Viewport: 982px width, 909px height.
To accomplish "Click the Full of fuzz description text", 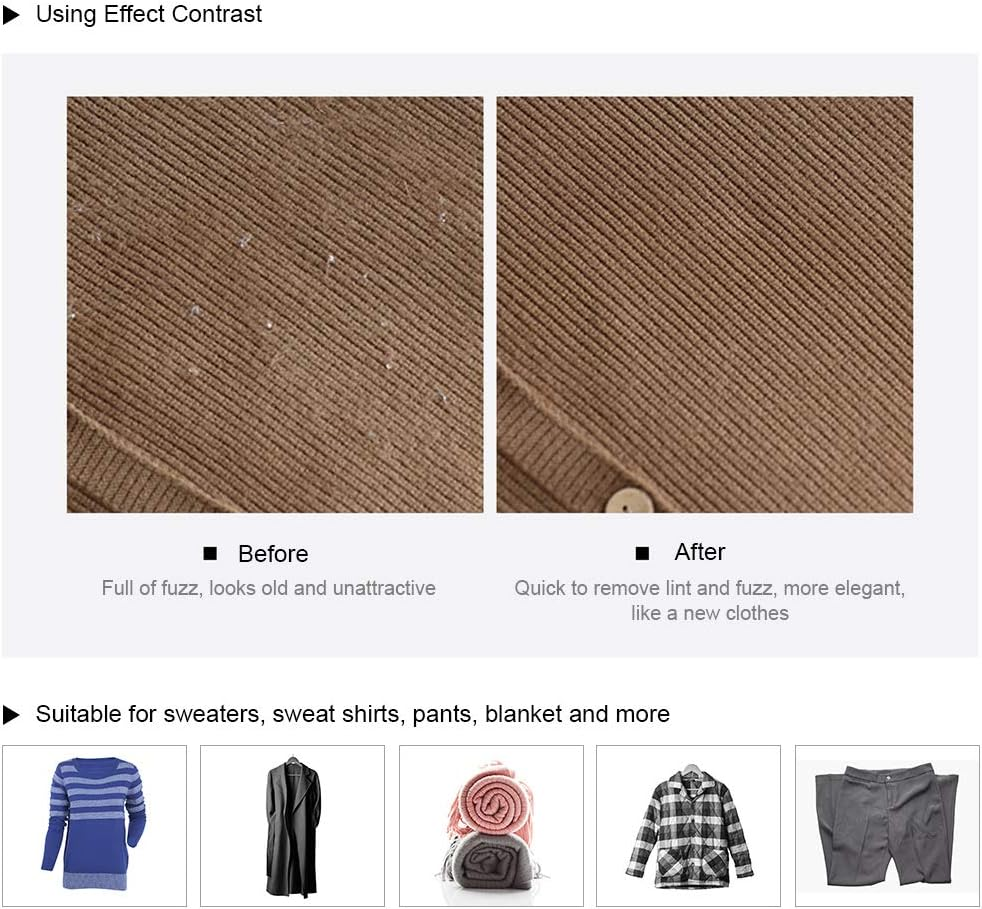I will [269, 588].
